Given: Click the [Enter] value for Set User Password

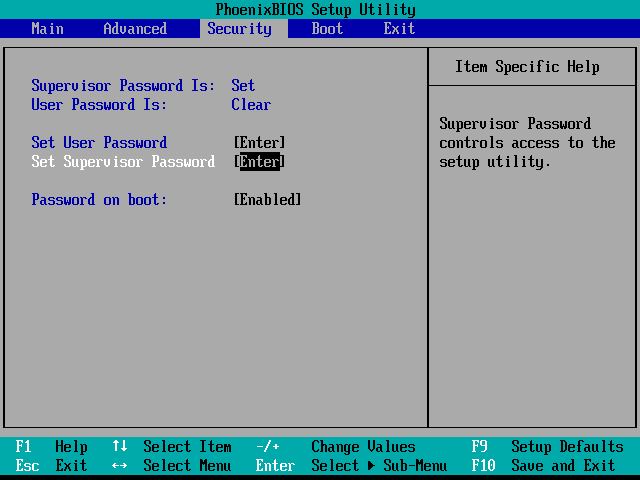Looking at the screenshot, I should click(260, 142).
